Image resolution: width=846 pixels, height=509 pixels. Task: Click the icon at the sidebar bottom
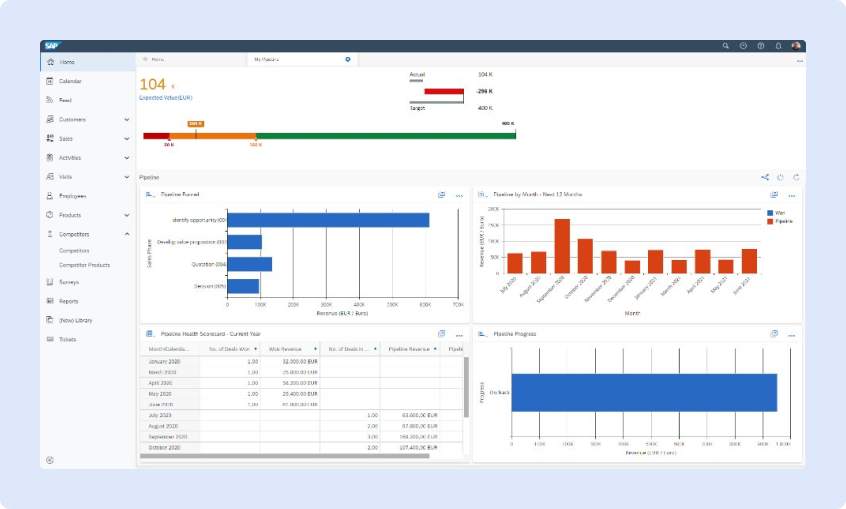pyautogui.click(x=50, y=460)
